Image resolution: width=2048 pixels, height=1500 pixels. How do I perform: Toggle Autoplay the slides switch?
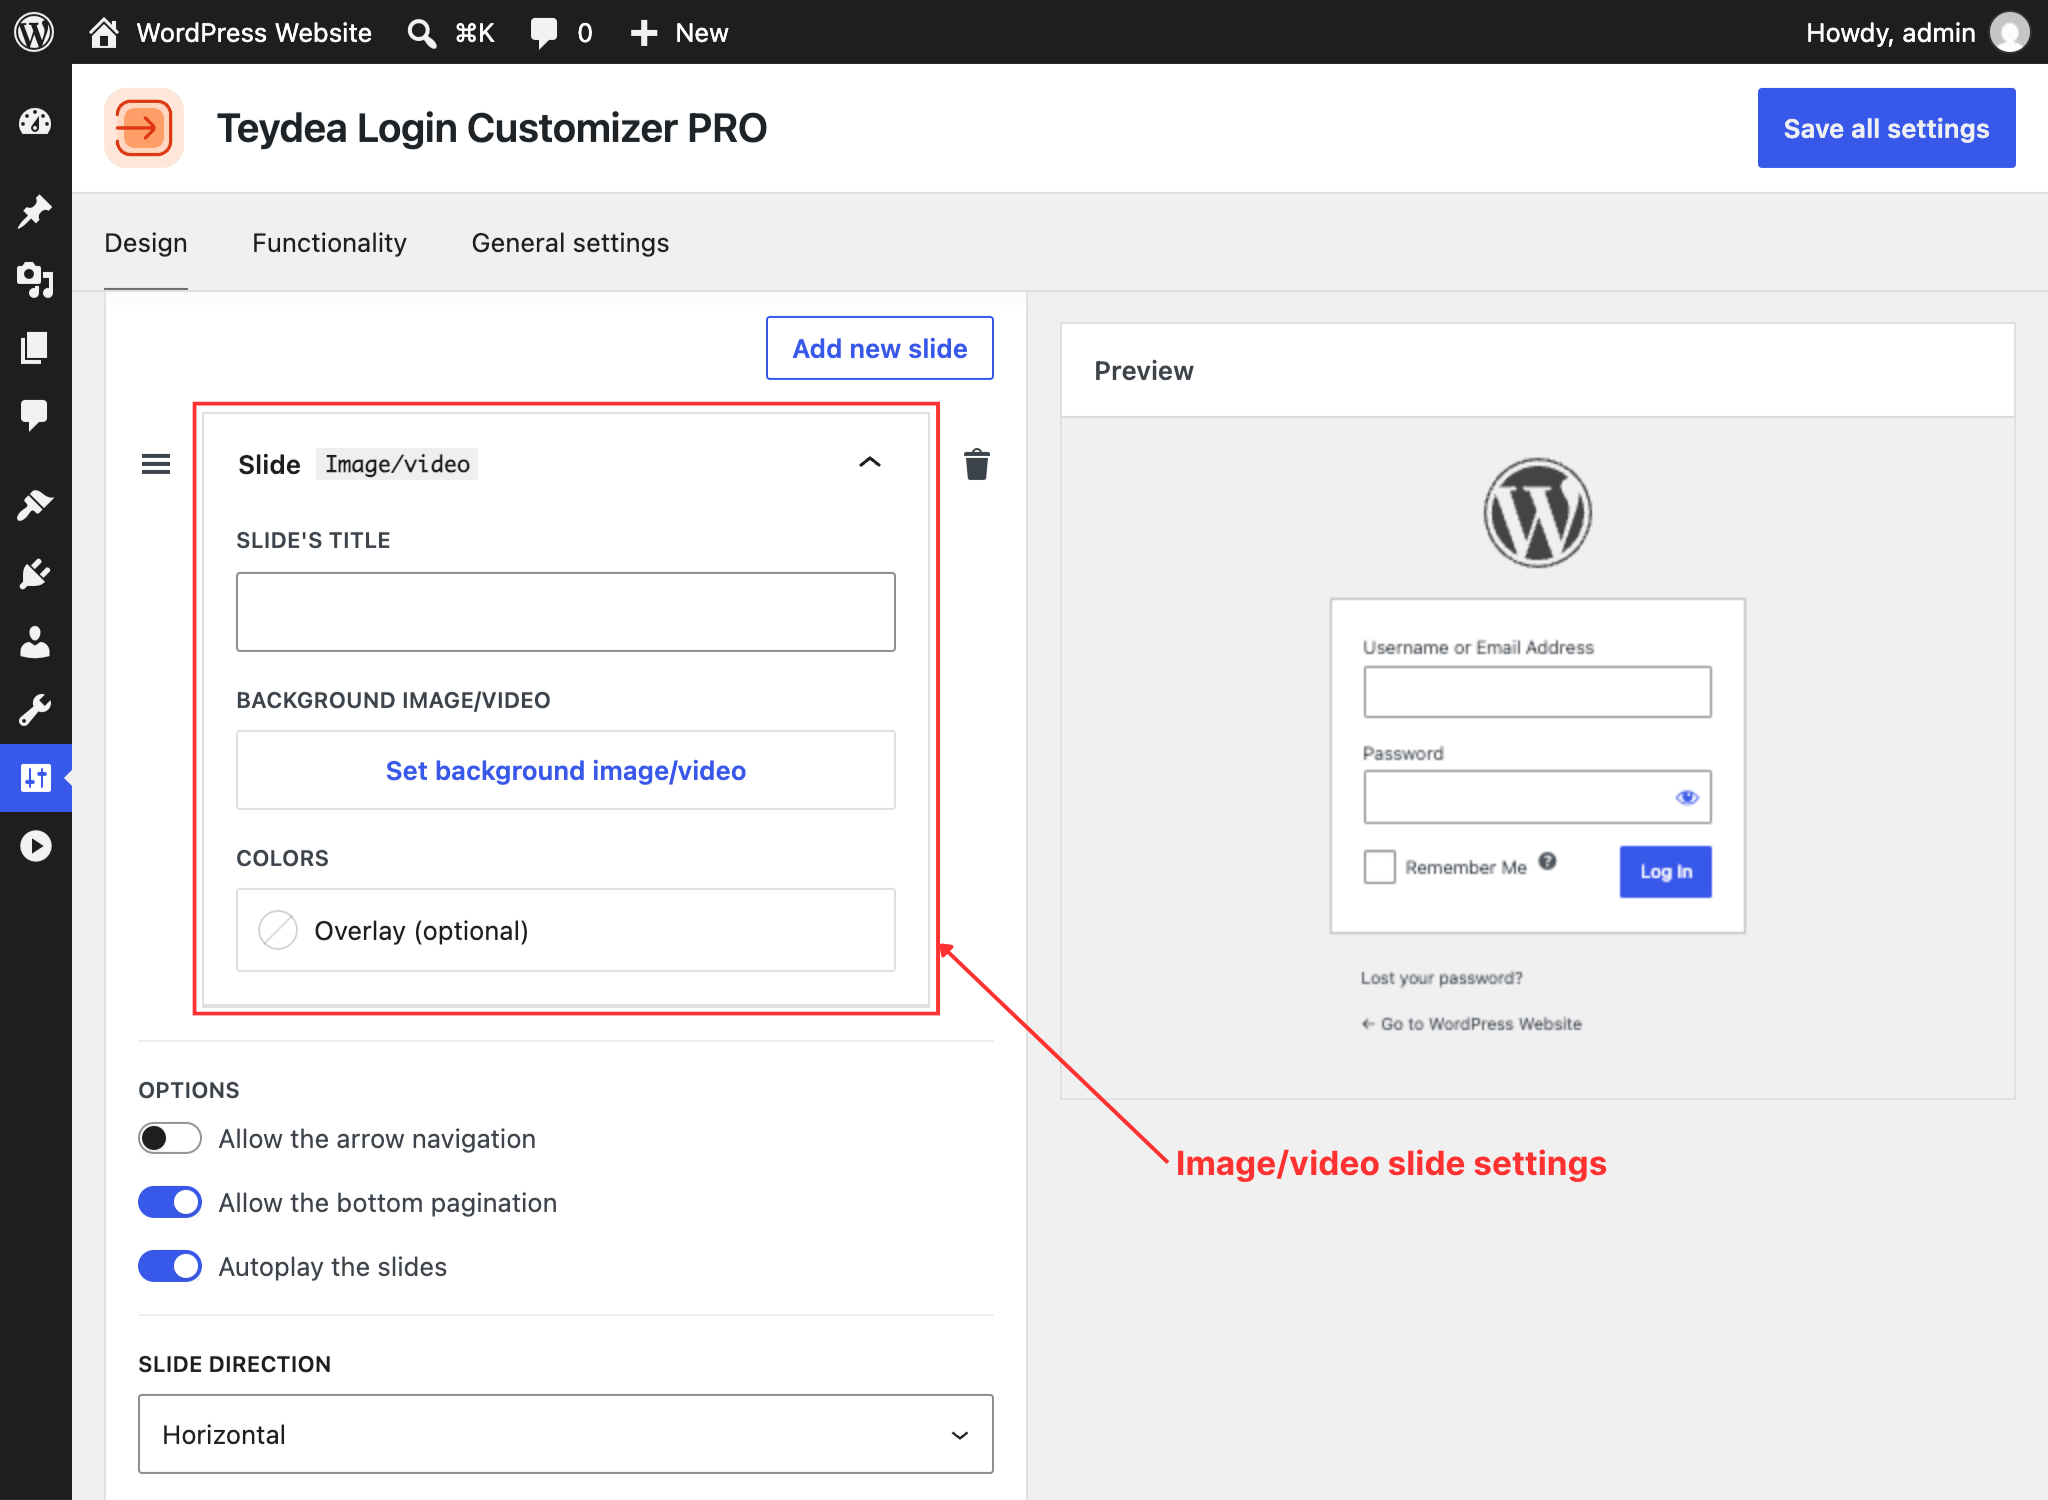click(170, 1266)
